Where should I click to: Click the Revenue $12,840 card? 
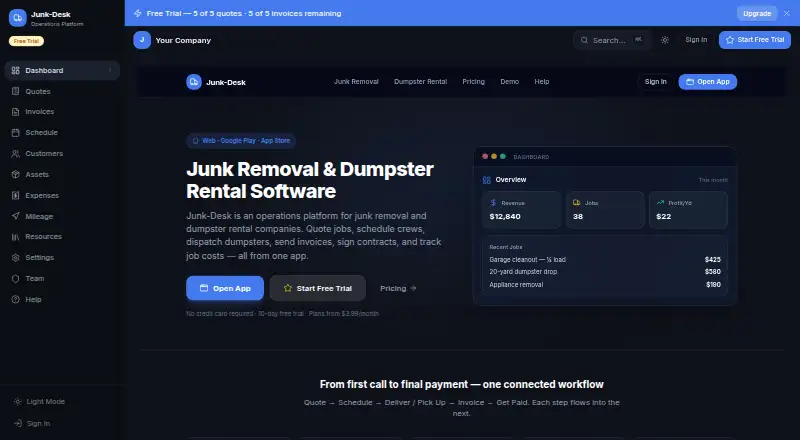pyautogui.click(x=521, y=210)
